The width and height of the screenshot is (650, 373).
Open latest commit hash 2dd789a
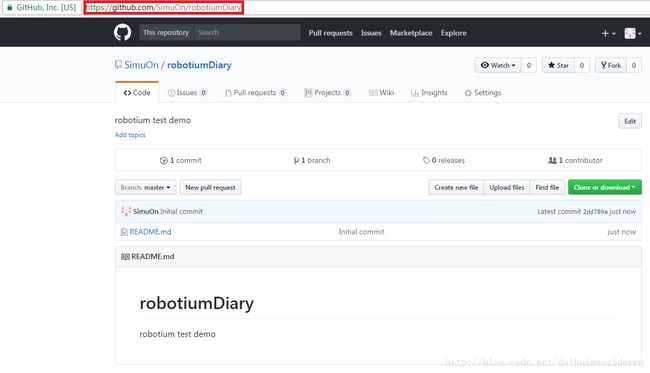595,212
